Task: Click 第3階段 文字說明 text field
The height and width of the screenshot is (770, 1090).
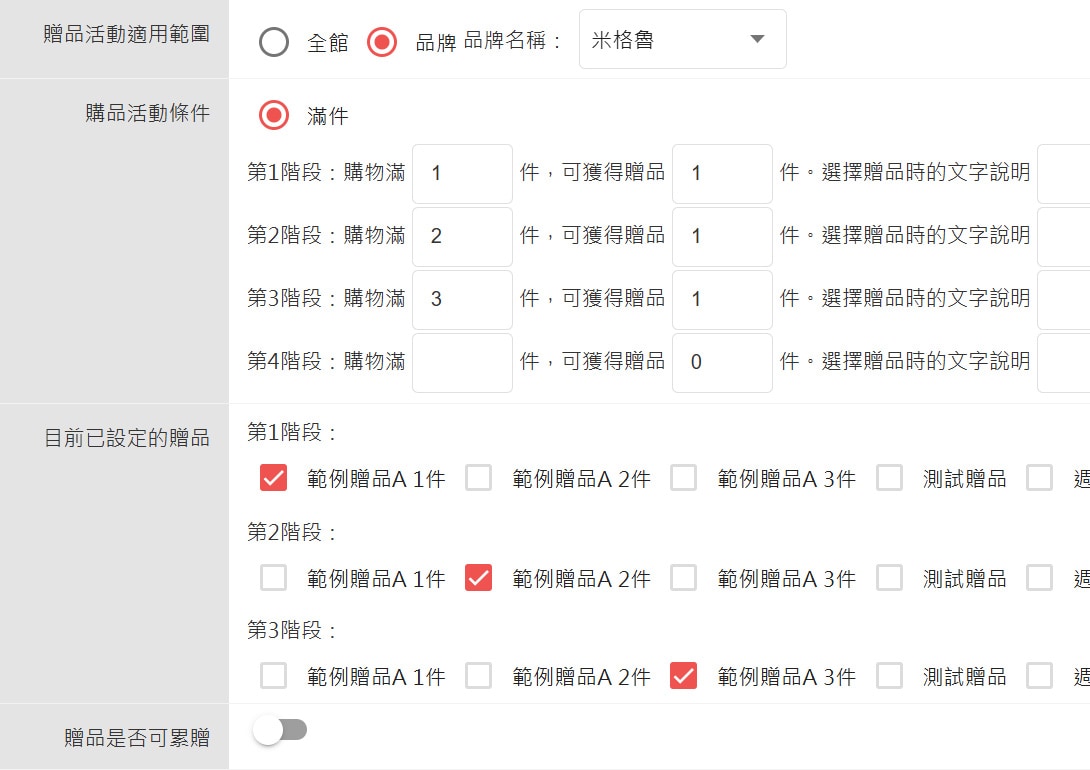Action: [x=1064, y=300]
